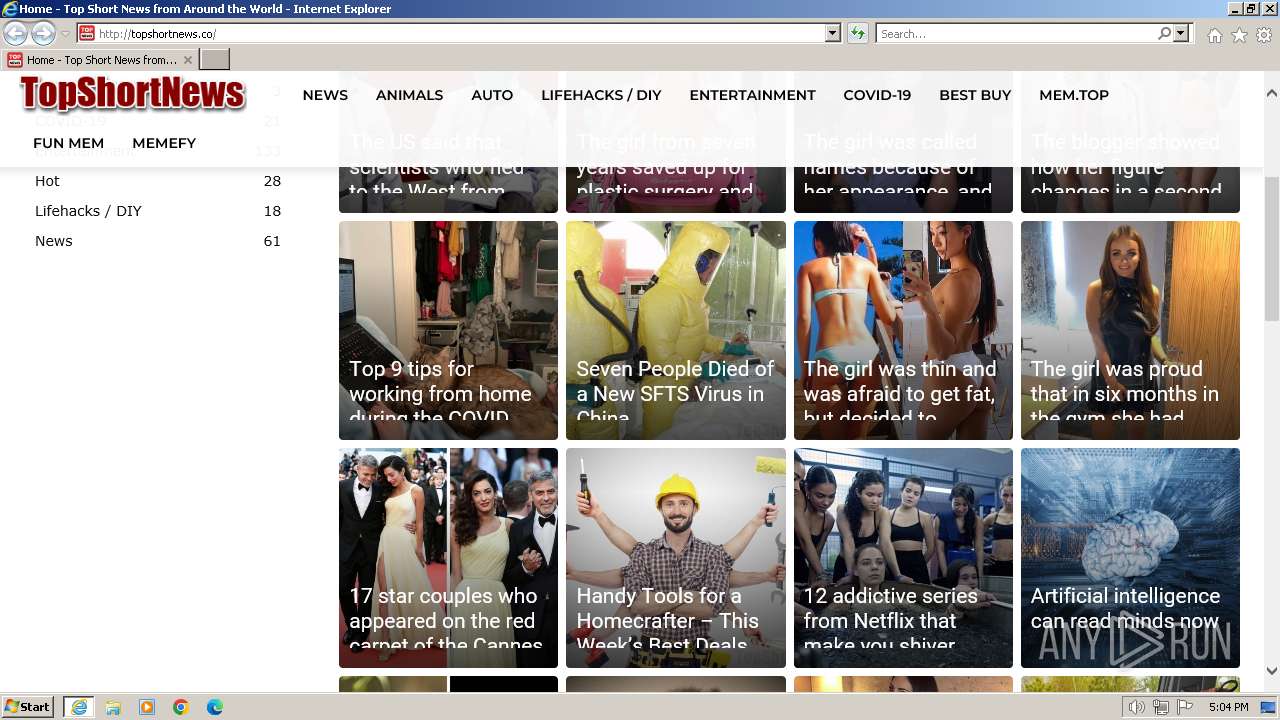The height and width of the screenshot is (720, 1280).
Task: Select the Lifehacks / DIY sidebar category
Action: pyautogui.click(x=88, y=211)
